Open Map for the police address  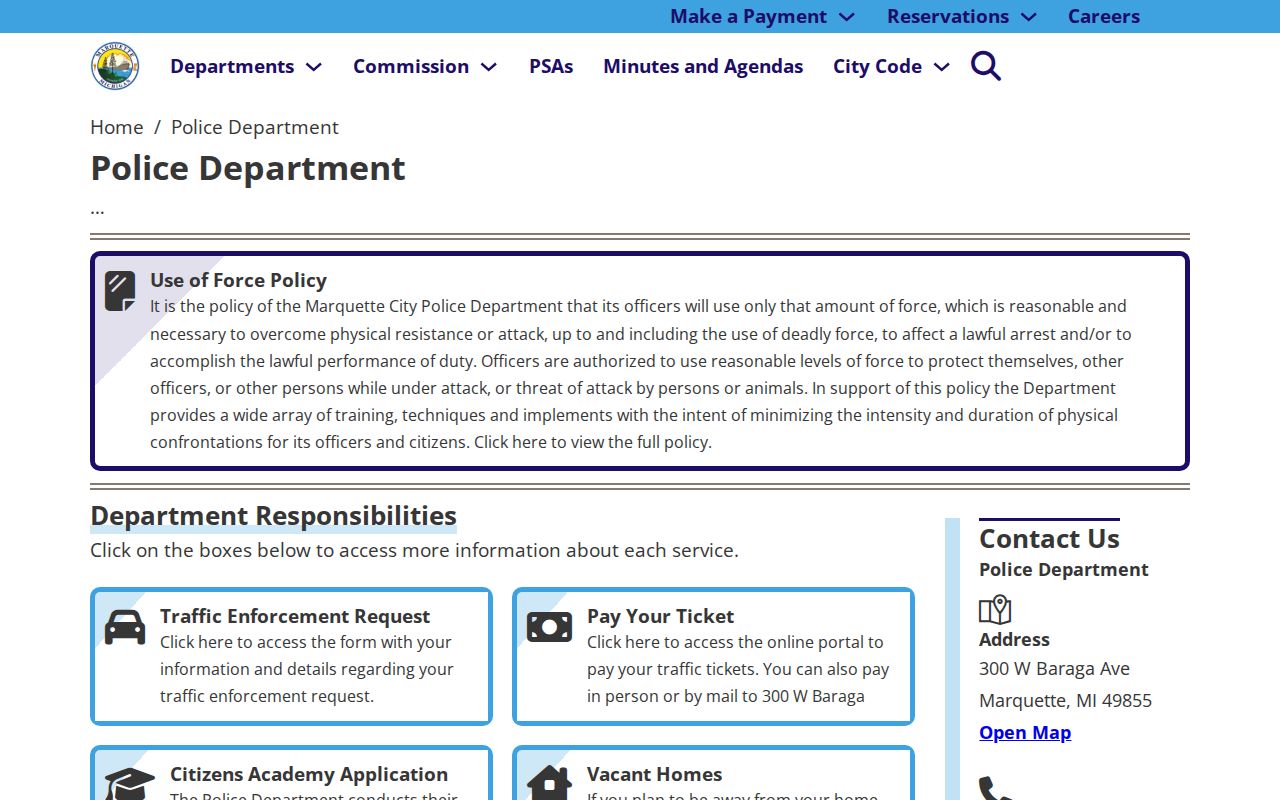pyautogui.click(x=1025, y=732)
